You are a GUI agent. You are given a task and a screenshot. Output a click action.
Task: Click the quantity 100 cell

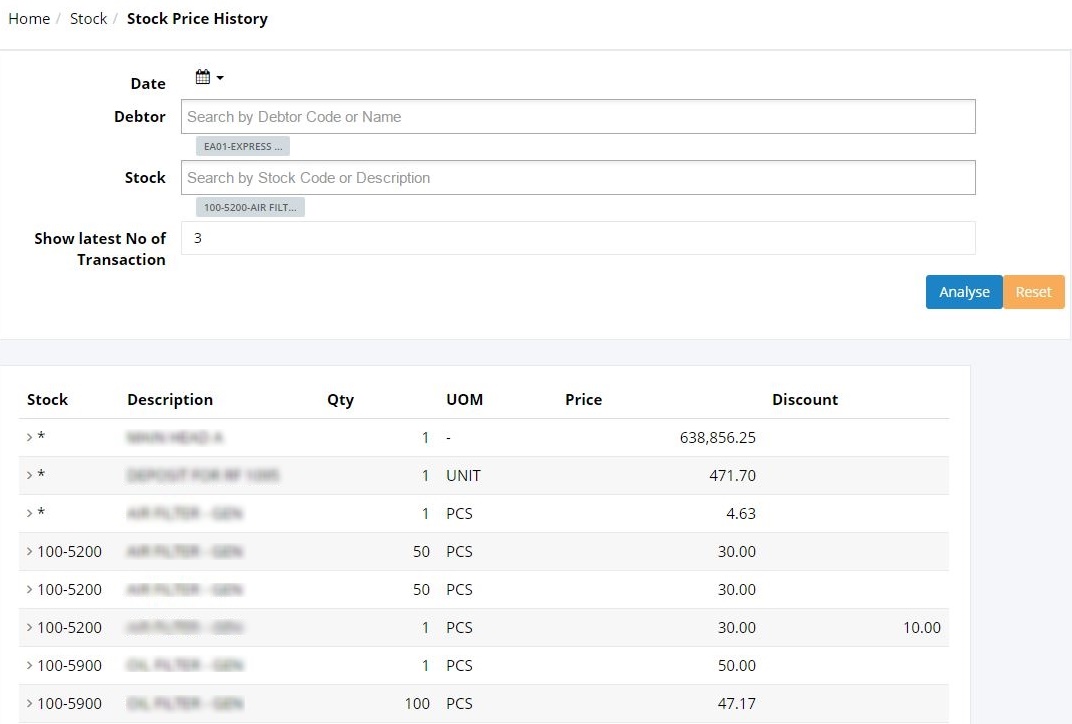coord(417,703)
